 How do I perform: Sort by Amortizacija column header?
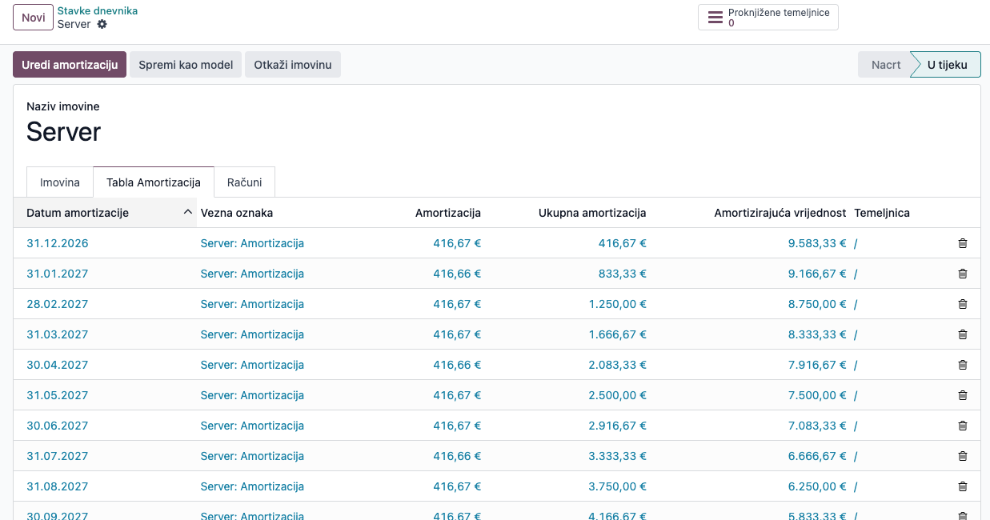click(x=448, y=213)
